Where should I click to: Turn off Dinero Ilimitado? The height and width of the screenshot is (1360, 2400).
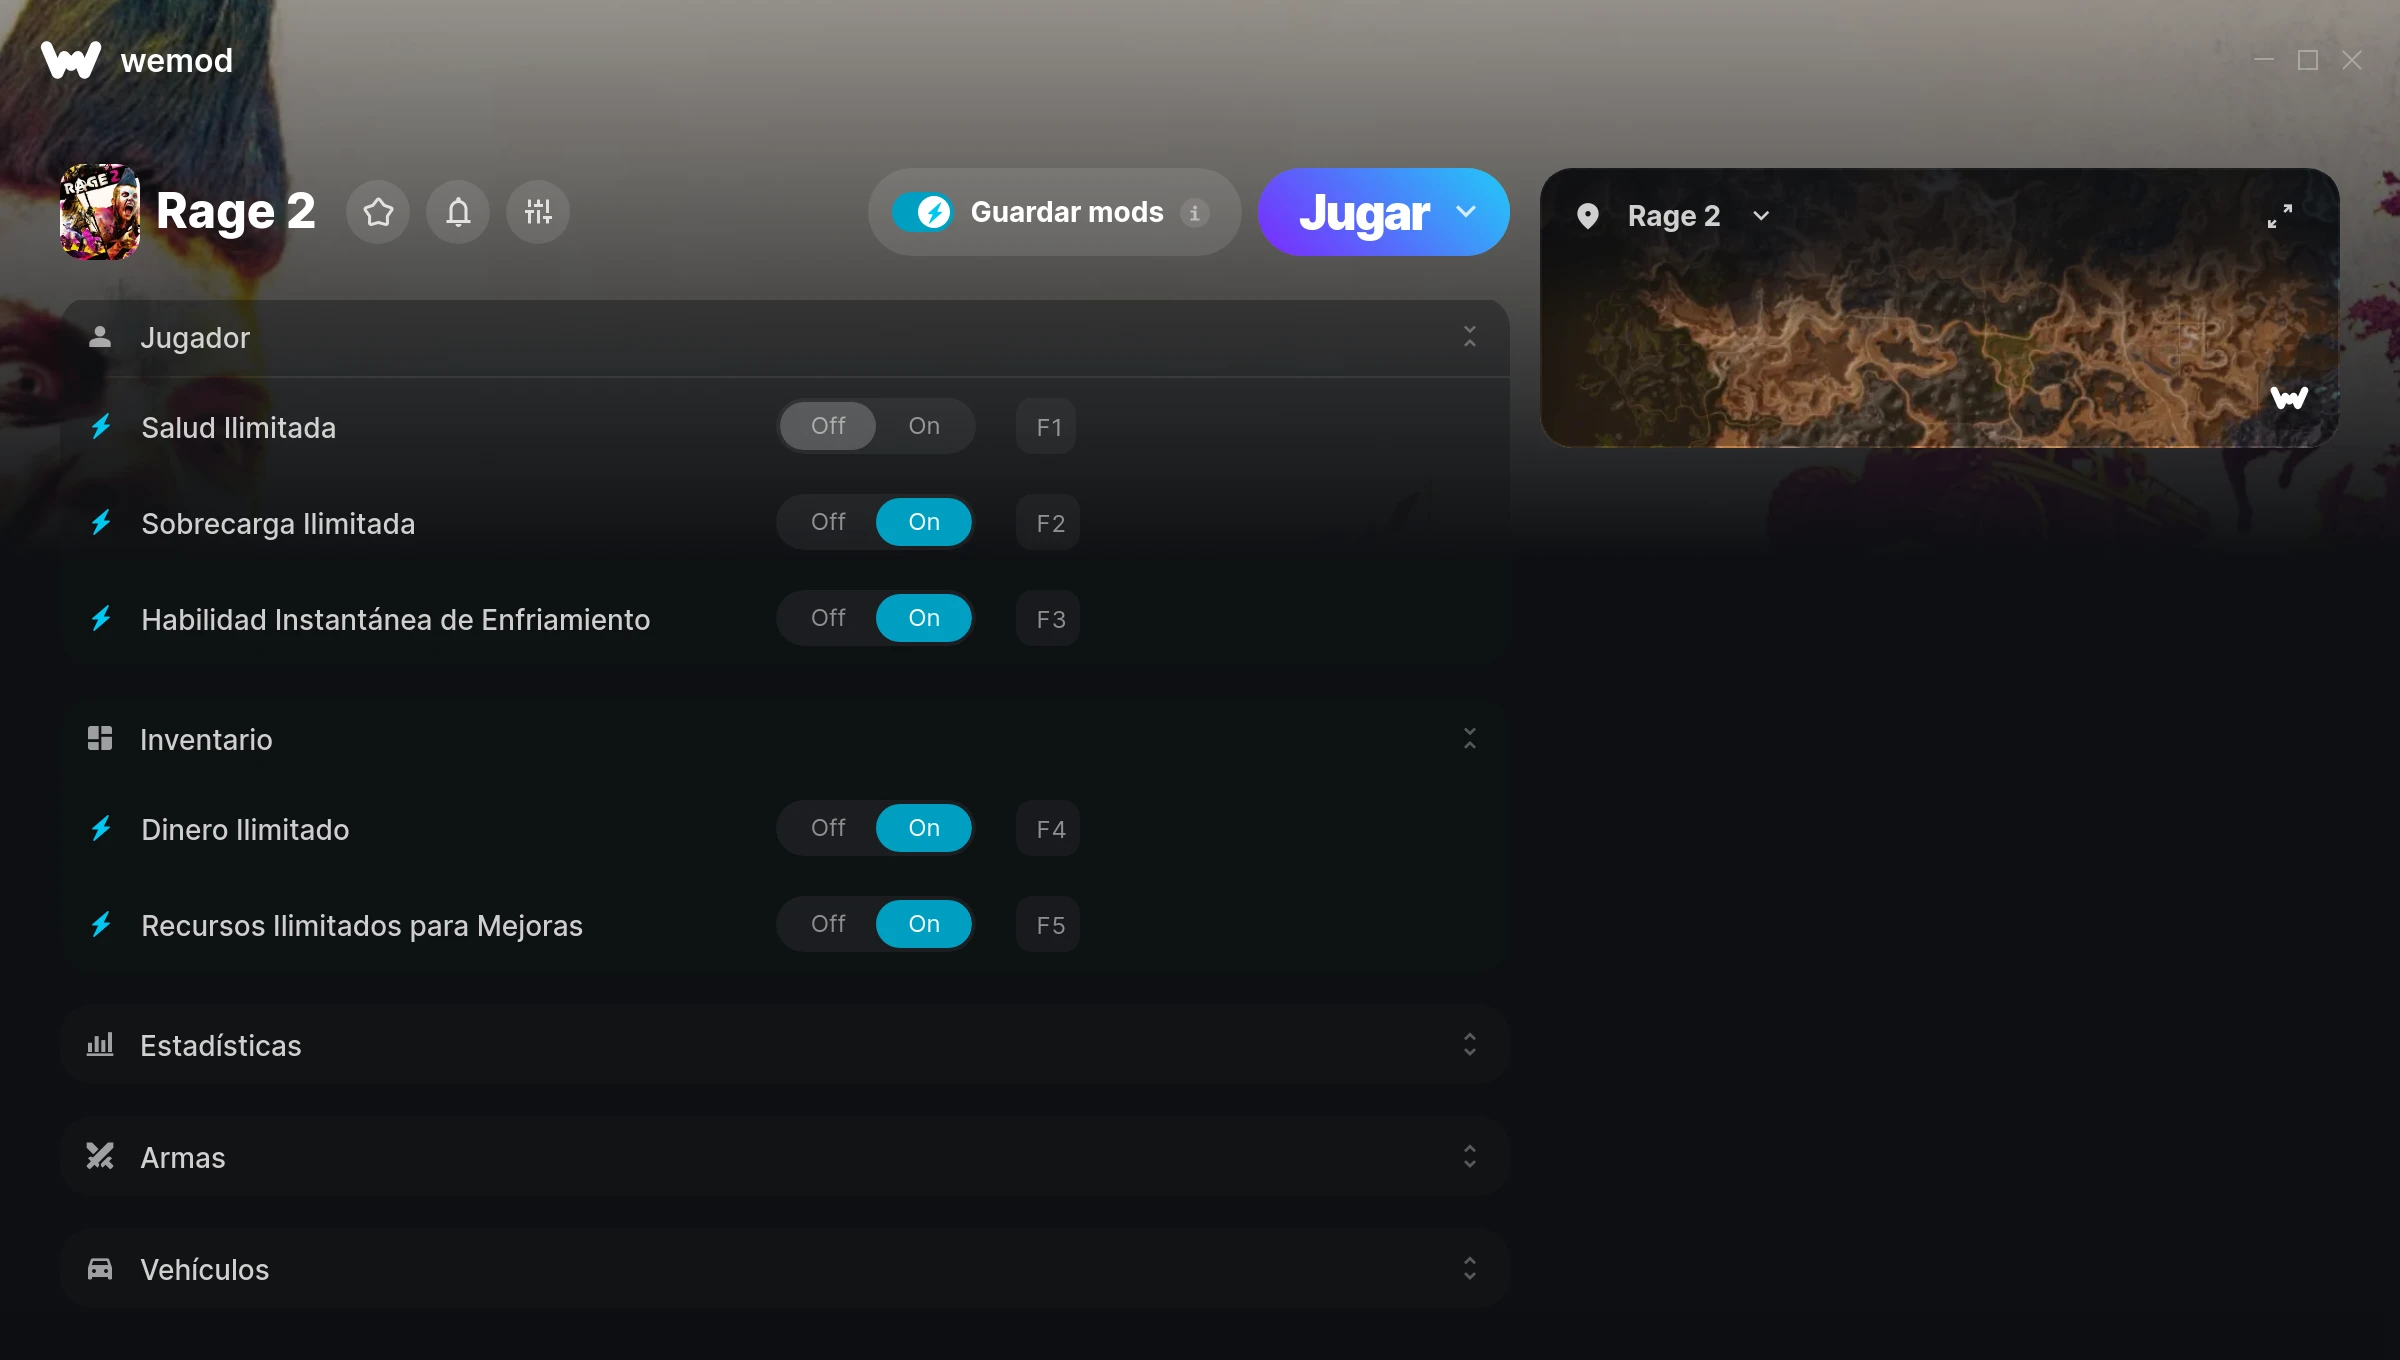(828, 828)
